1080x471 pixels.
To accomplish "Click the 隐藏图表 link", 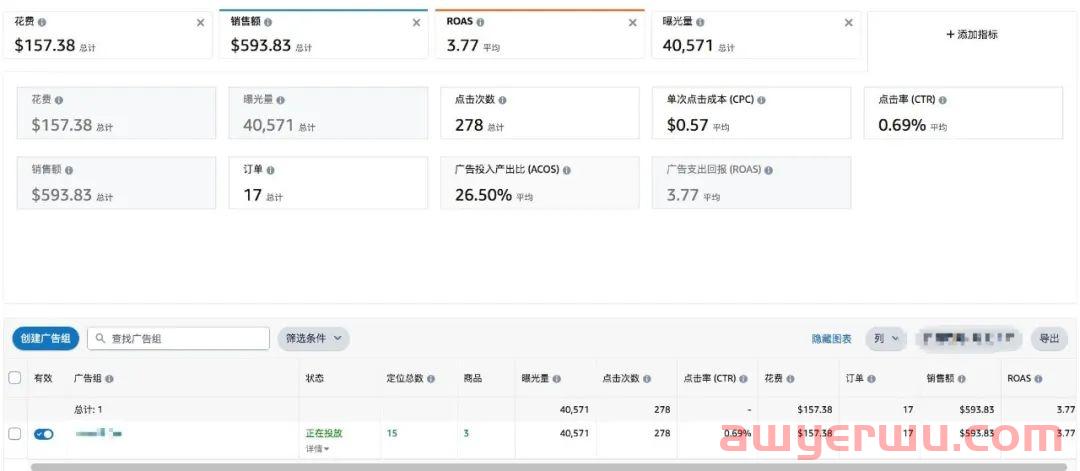I will pyautogui.click(x=831, y=339).
